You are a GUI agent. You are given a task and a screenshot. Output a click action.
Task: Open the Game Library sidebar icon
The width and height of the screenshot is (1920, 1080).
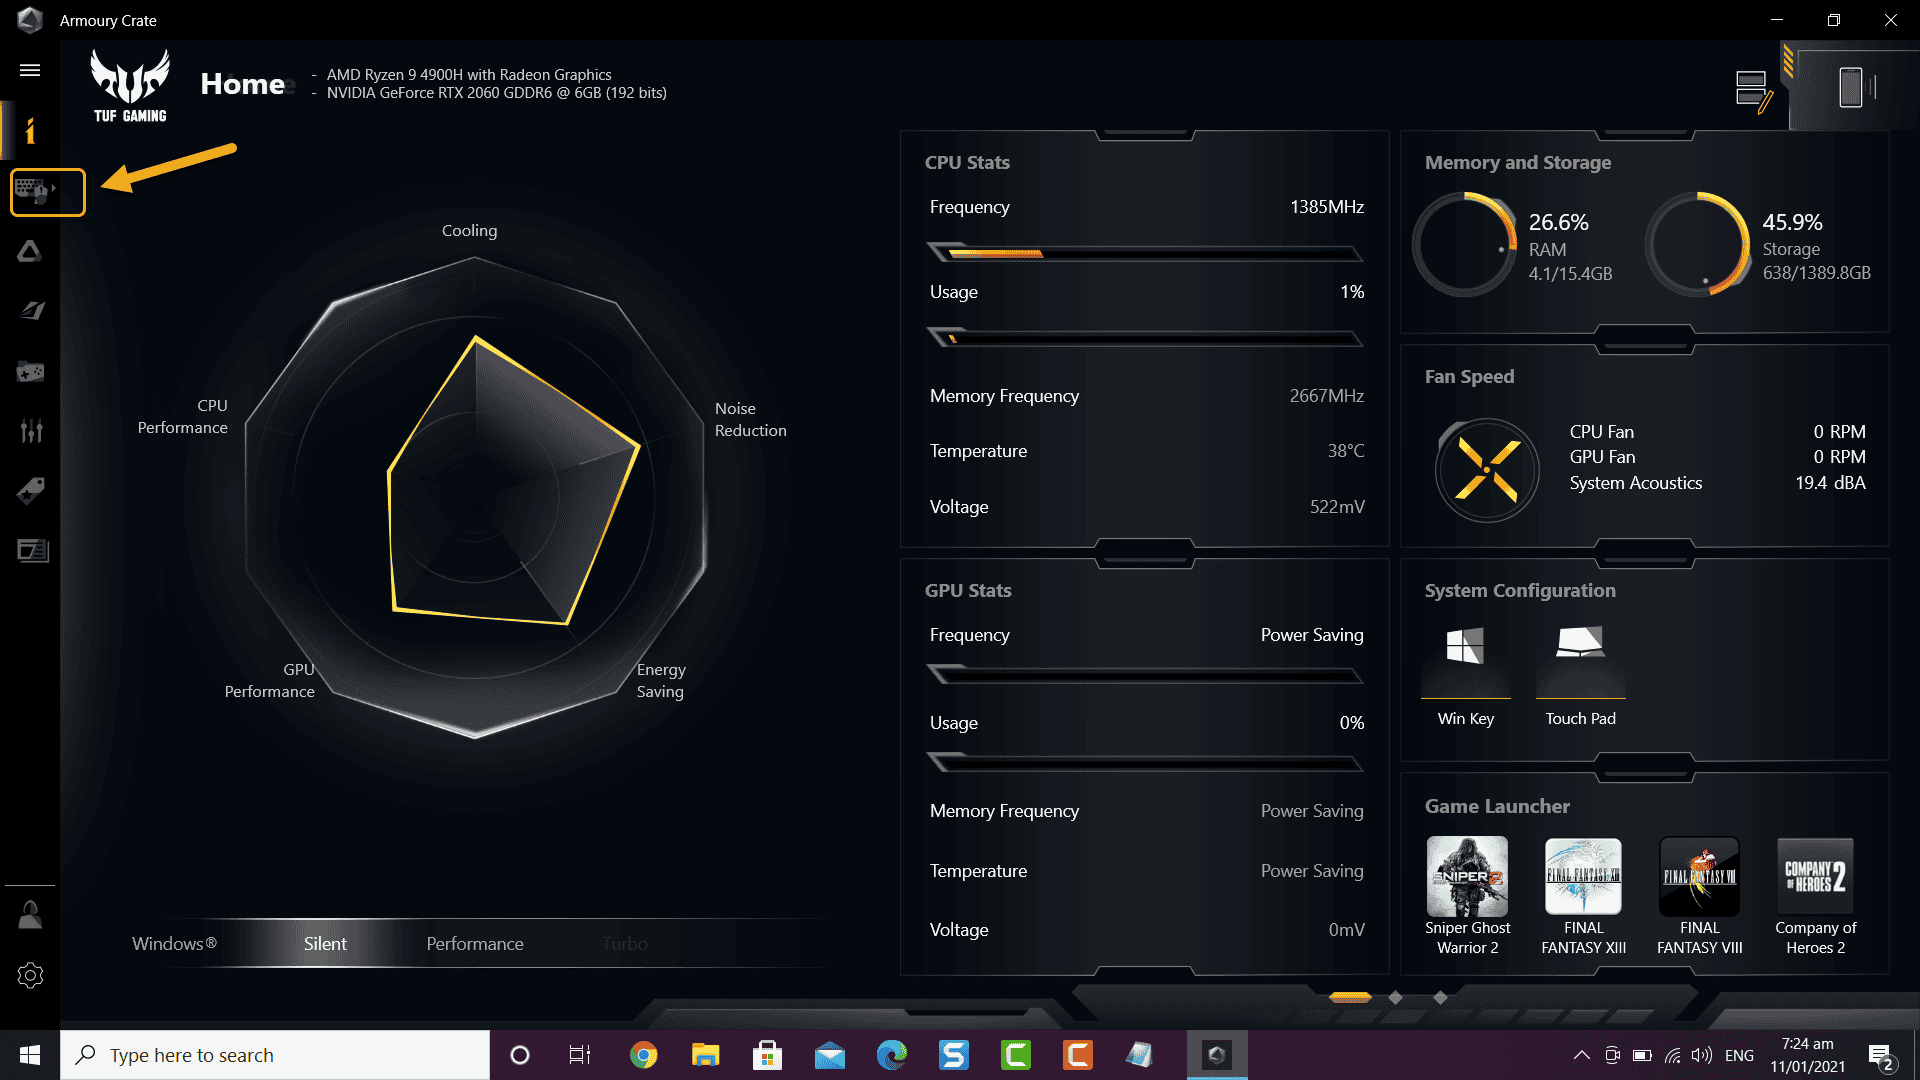(30, 371)
